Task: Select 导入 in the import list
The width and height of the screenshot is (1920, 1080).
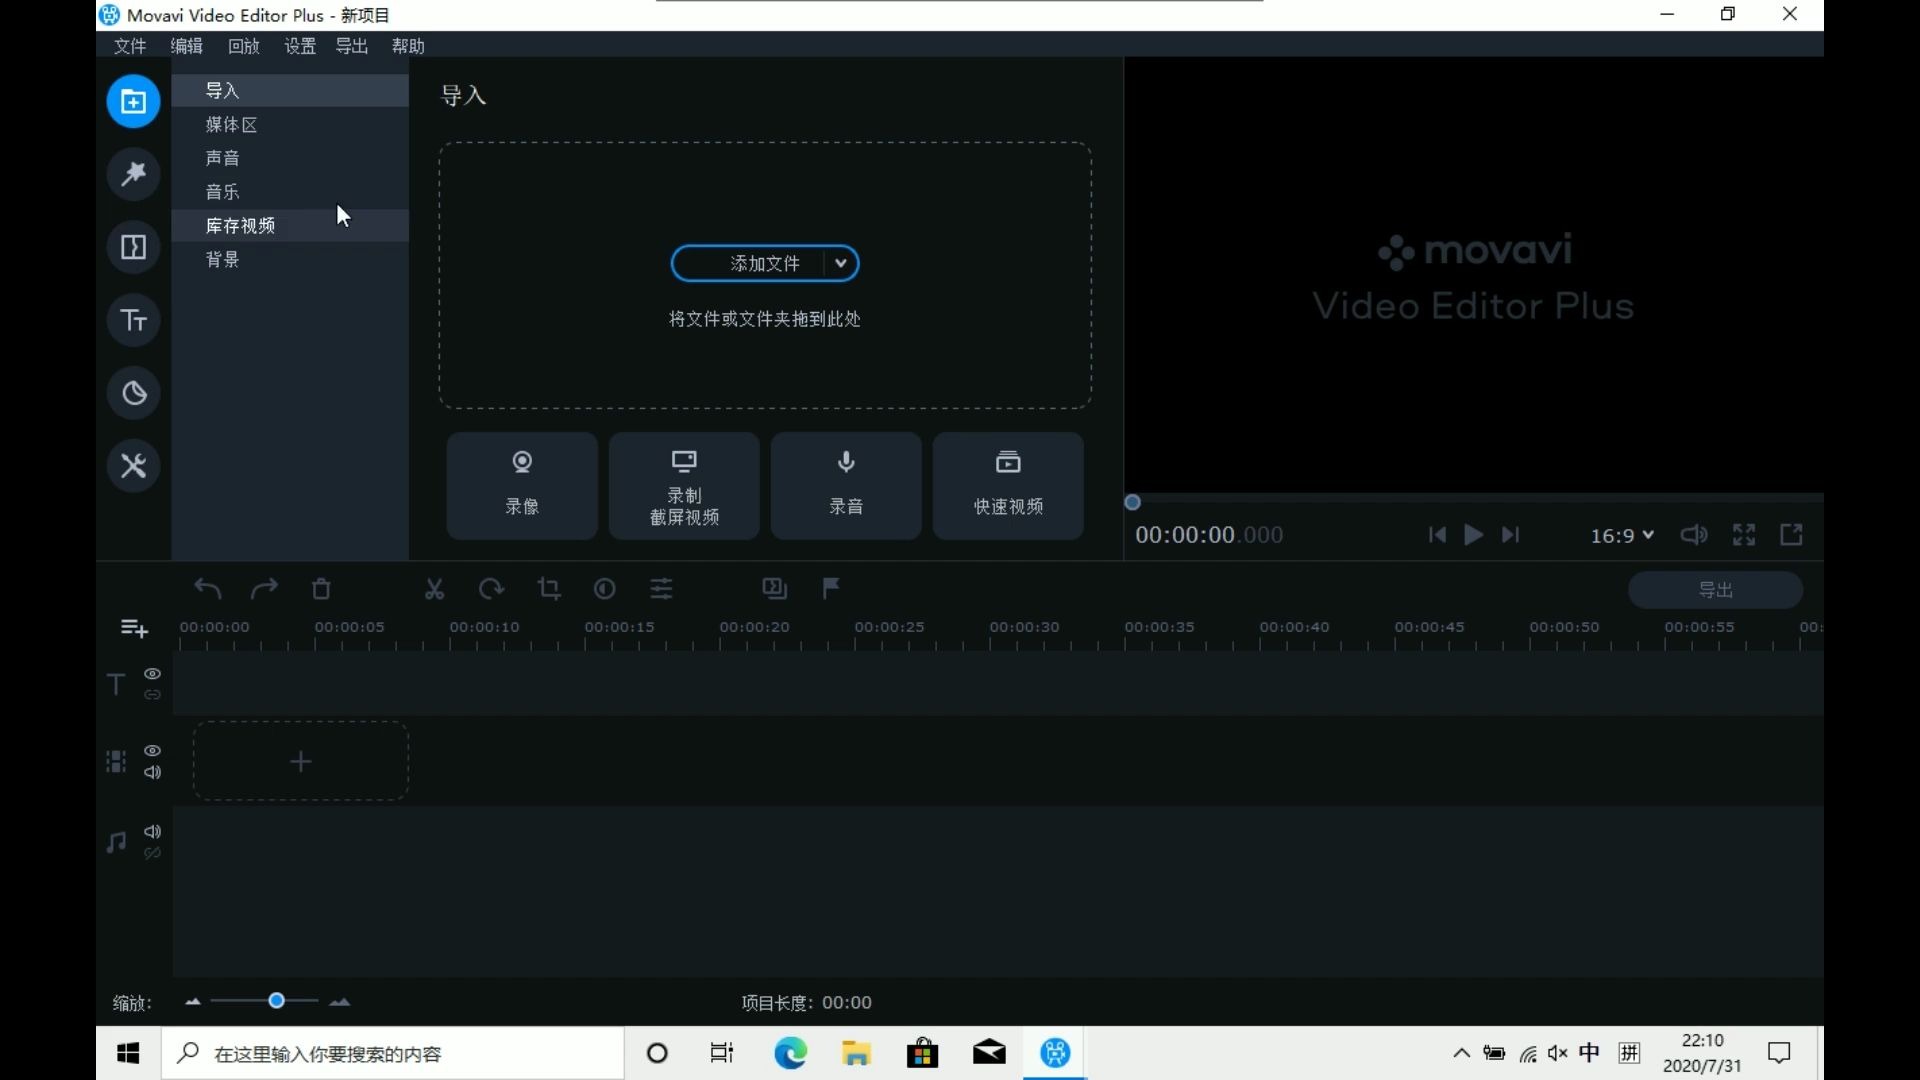Action: tap(290, 90)
